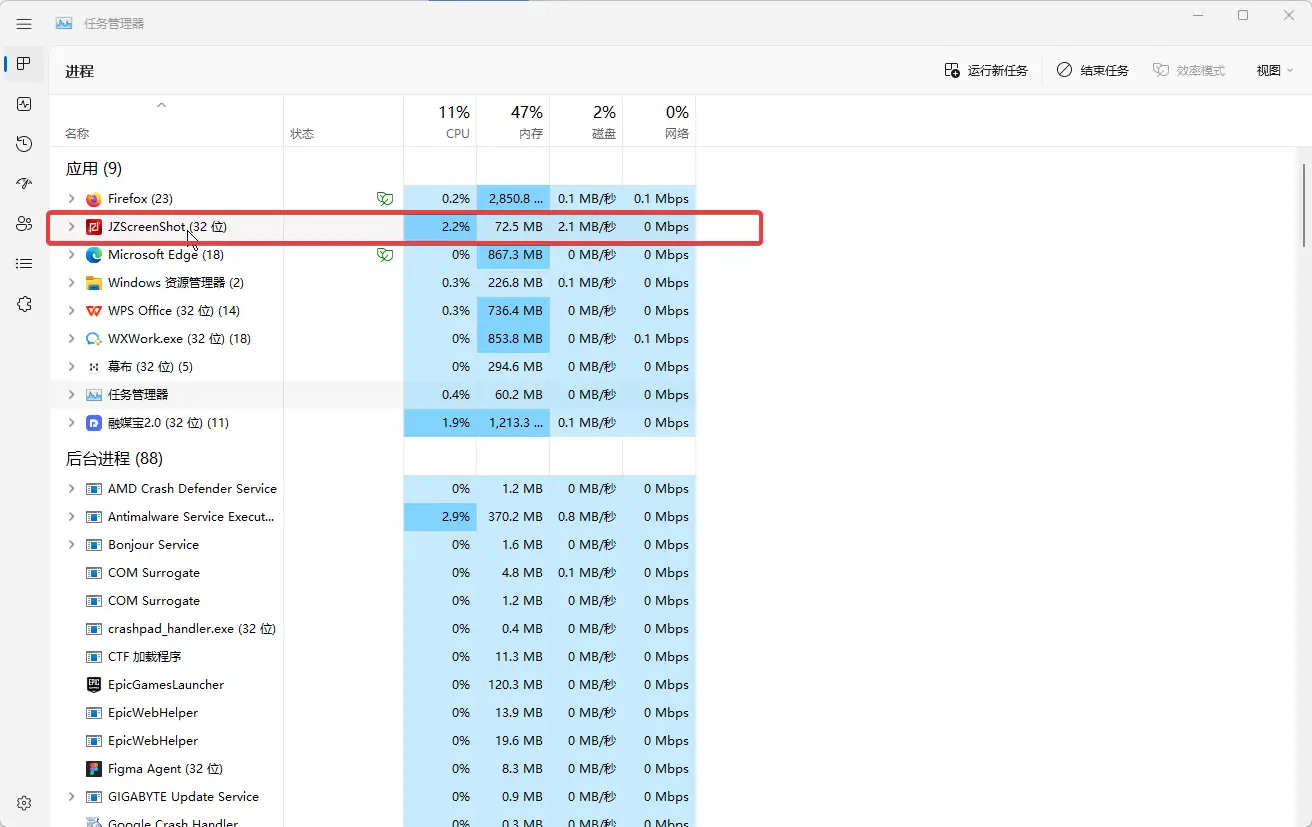Click 运行新任务 button
Viewport: 1312px width, 827px height.
click(986, 71)
